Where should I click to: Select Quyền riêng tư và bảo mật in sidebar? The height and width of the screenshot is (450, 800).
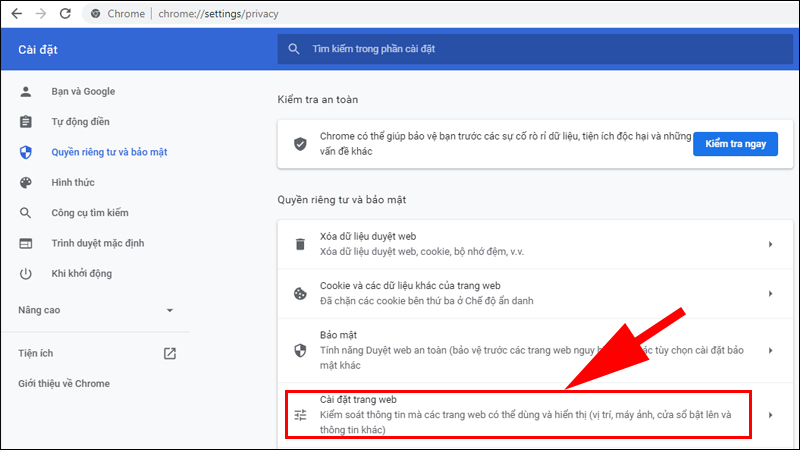108,153
